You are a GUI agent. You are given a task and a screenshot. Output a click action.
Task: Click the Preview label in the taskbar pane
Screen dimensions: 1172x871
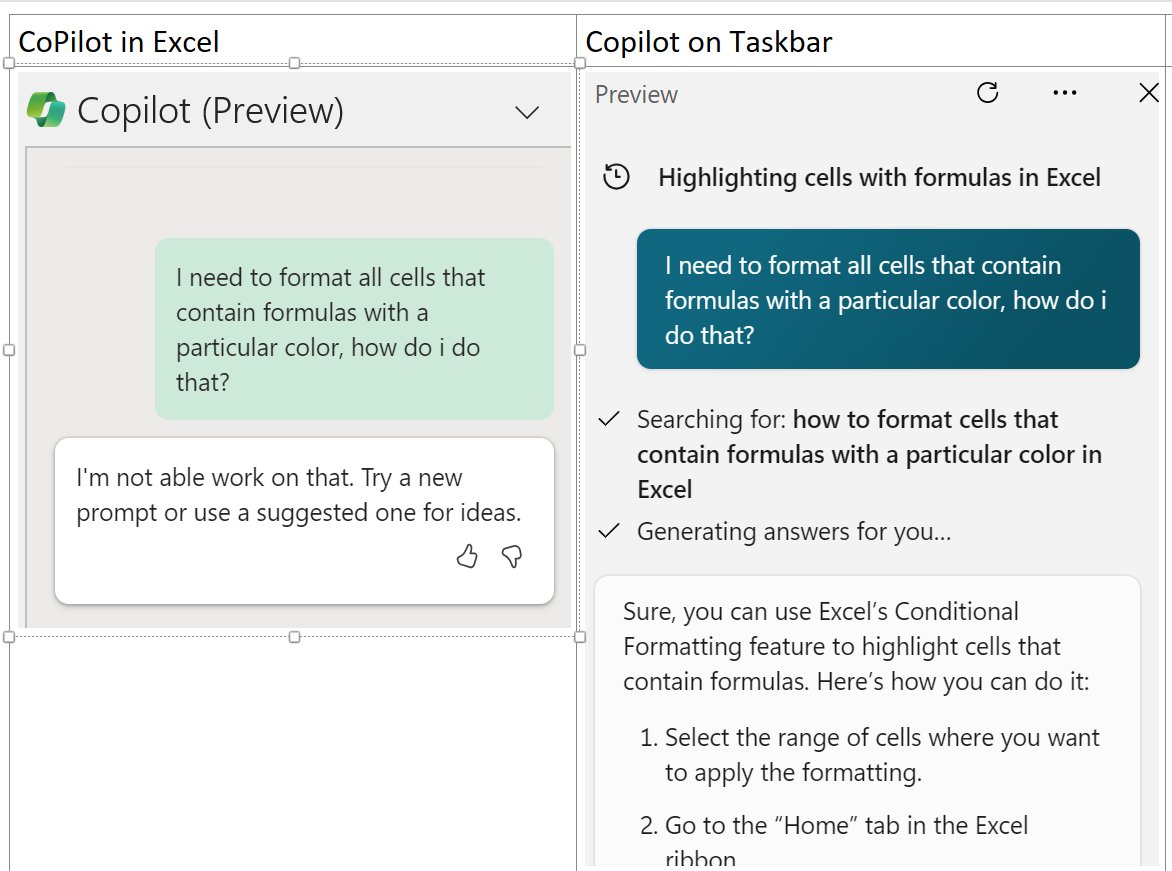tap(636, 94)
